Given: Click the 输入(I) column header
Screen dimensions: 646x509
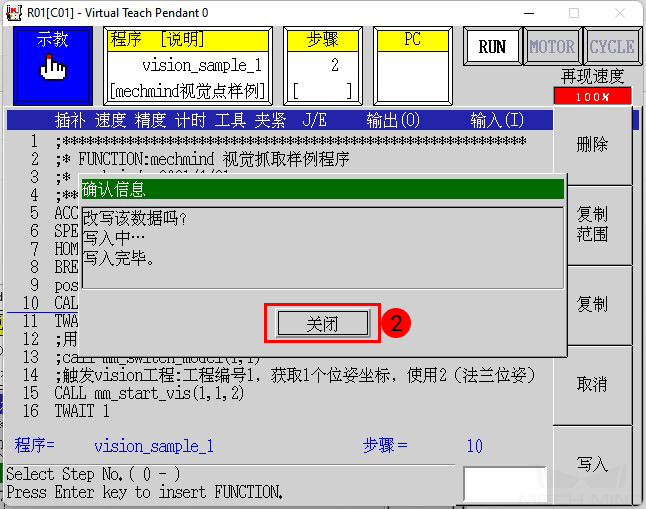Looking at the screenshot, I should tap(497, 120).
